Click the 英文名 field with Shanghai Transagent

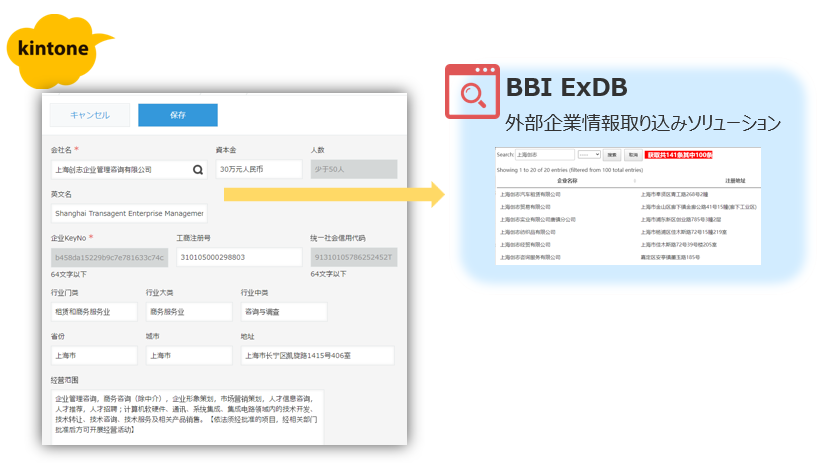(128, 212)
